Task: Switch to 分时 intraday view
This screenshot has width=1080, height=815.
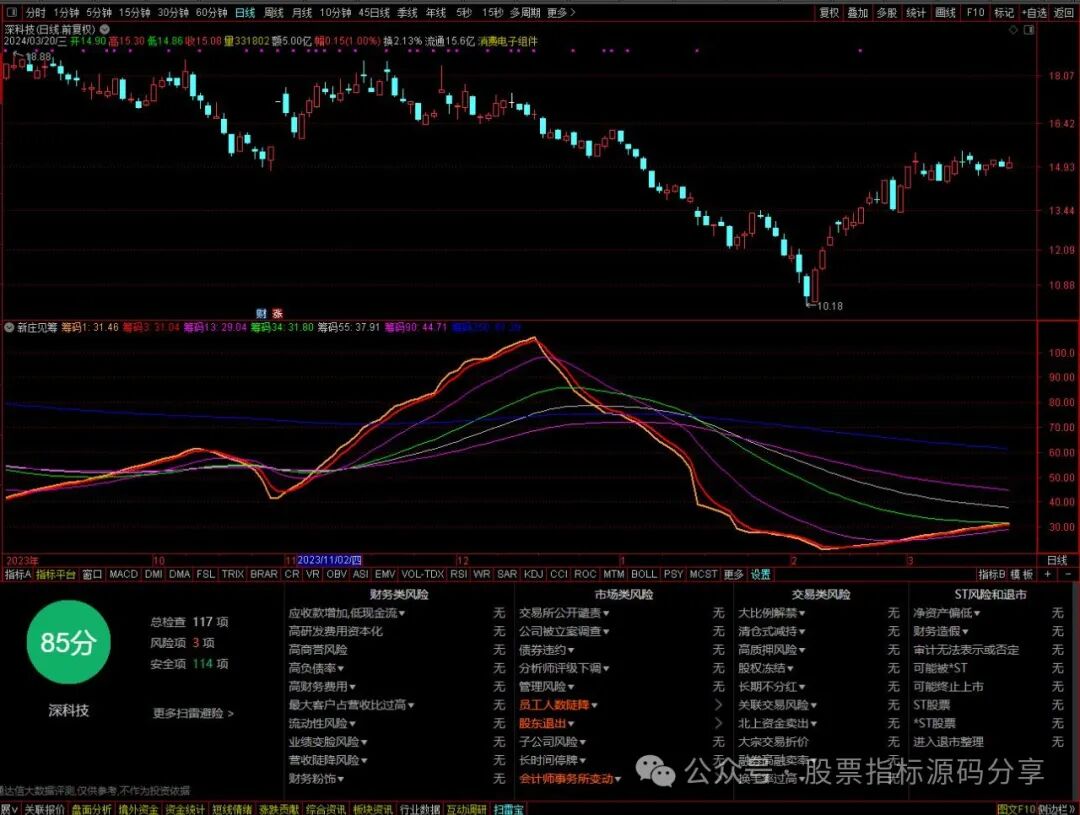Action: 36,12
